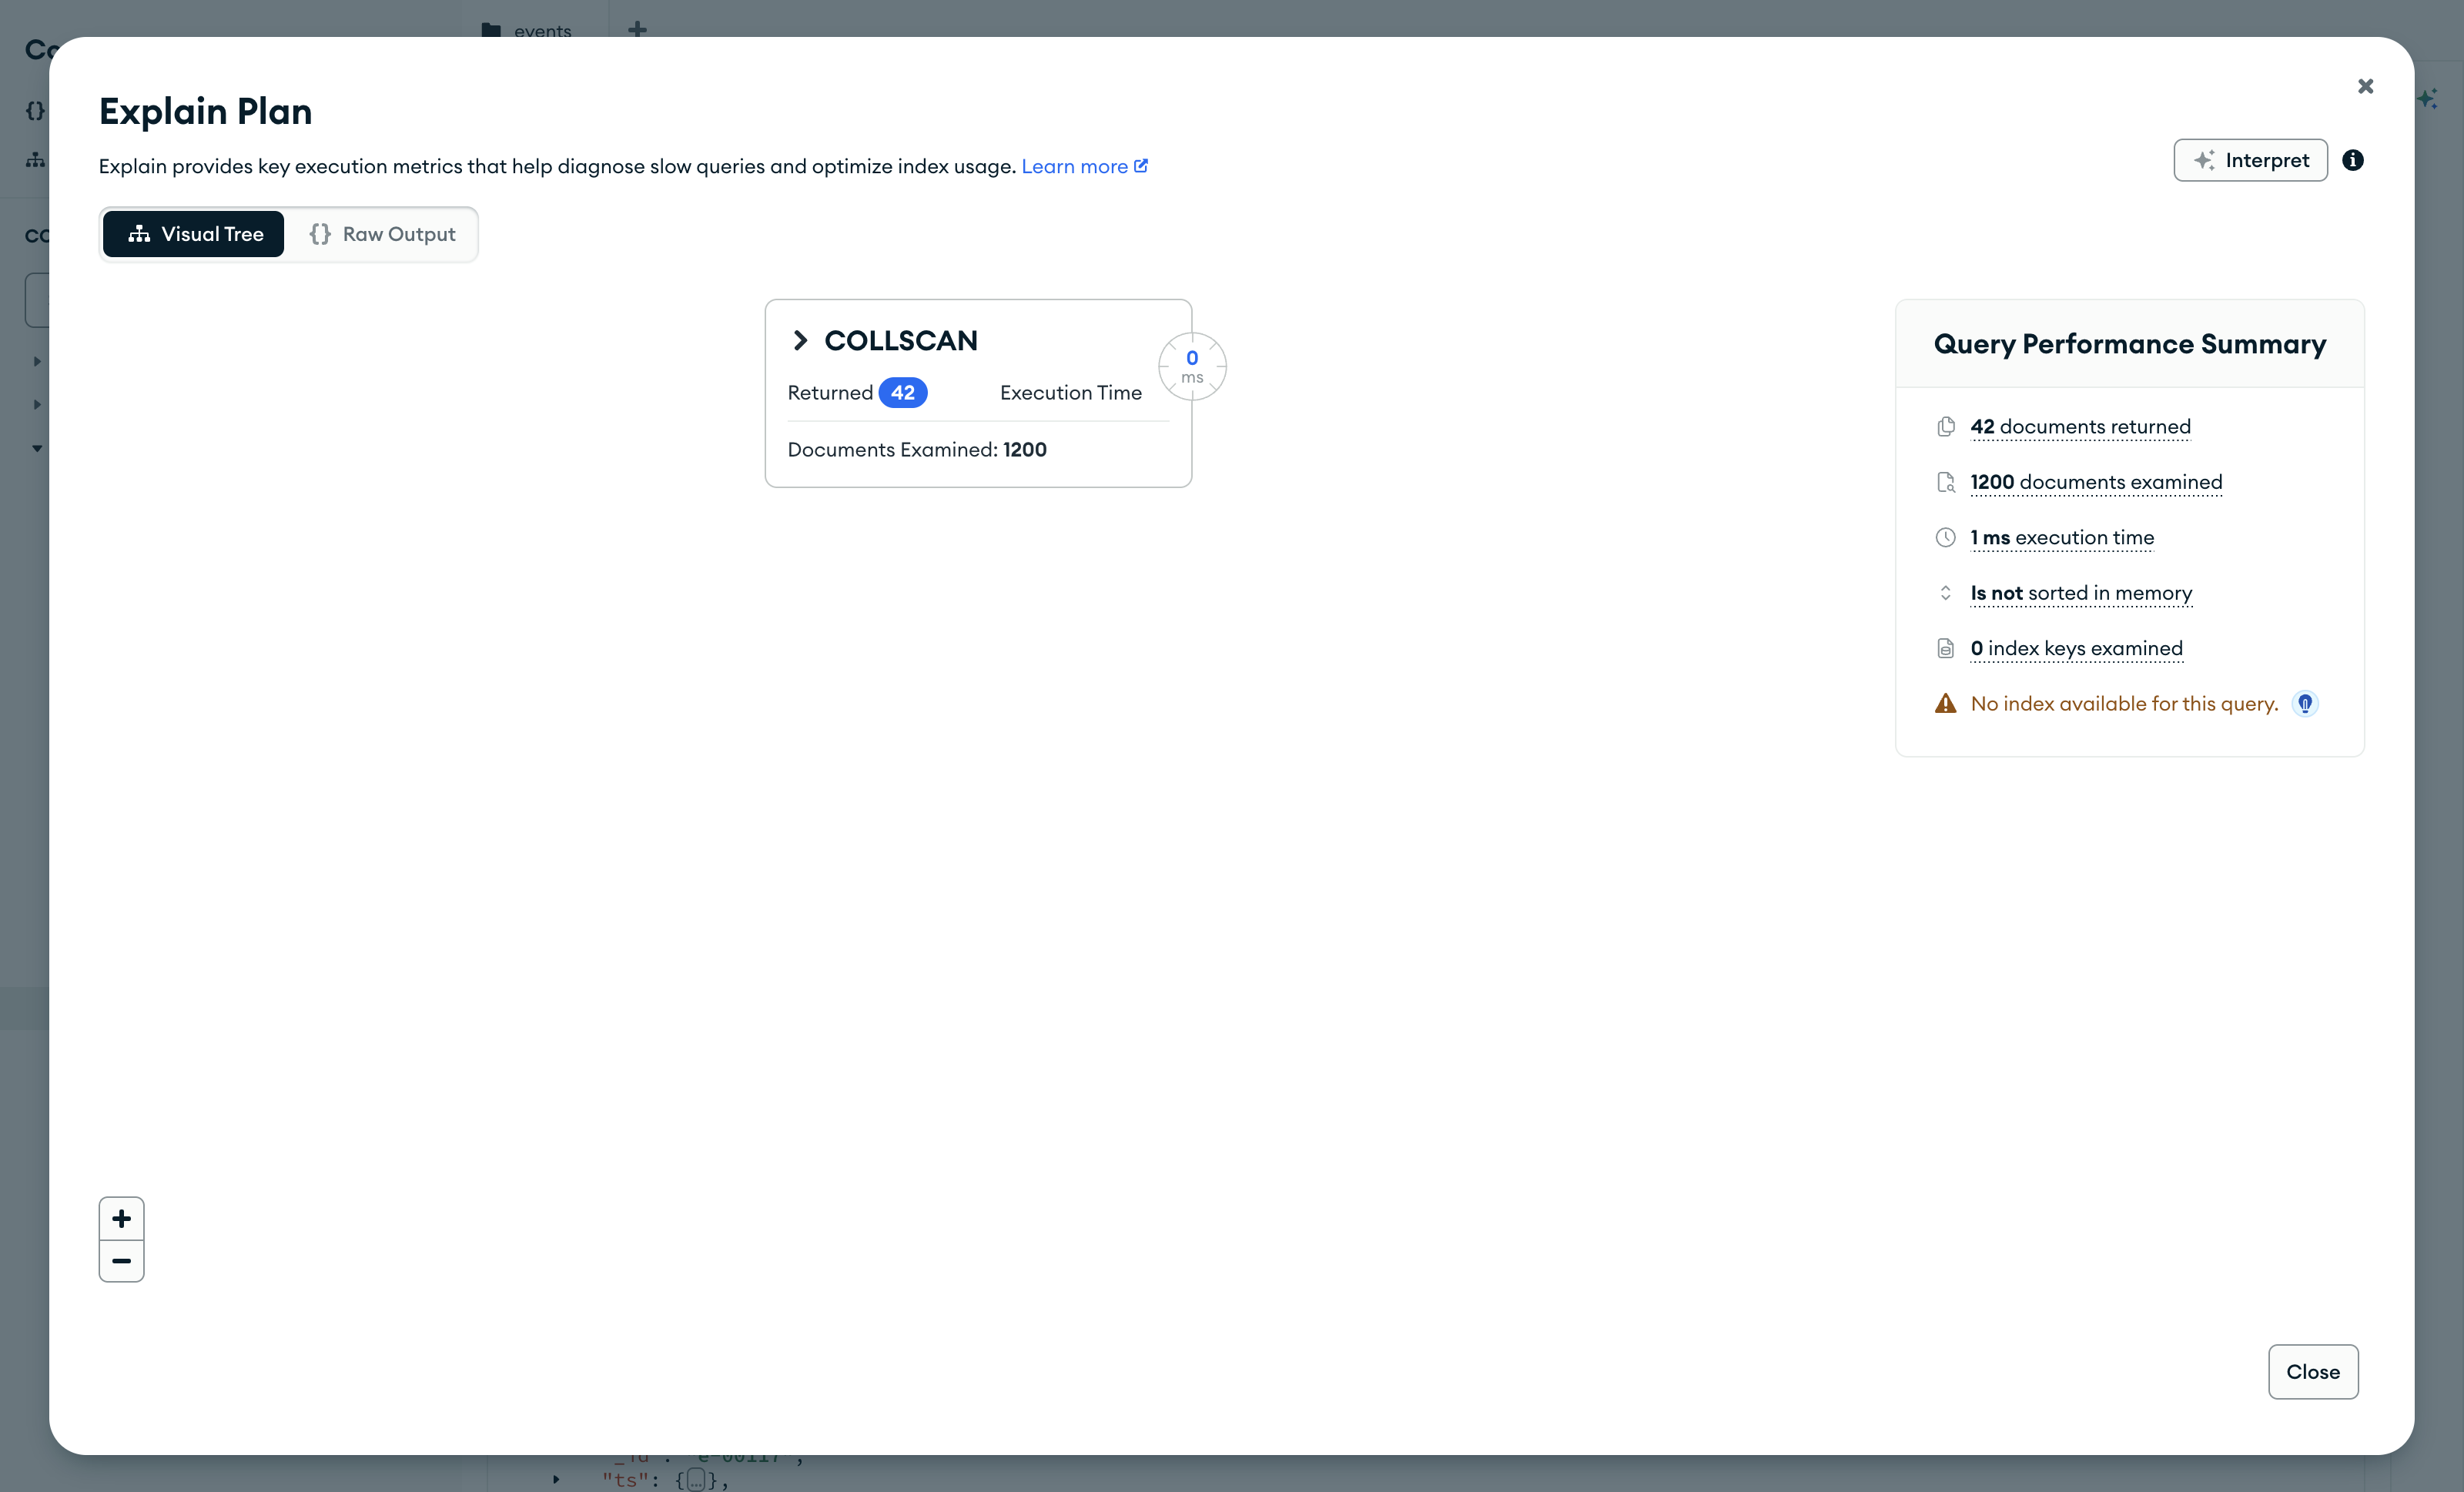Click the 1200 documents examined stat
This screenshot has height=1492, width=2464.
coord(2096,482)
